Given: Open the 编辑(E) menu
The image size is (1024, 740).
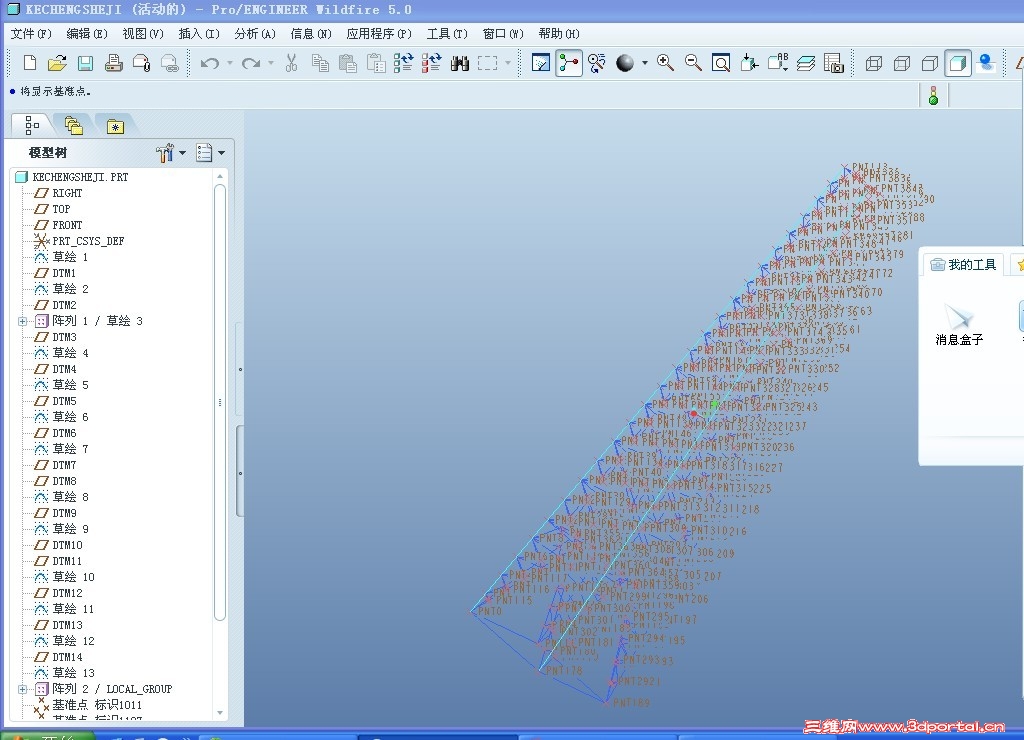Looking at the screenshot, I should [87, 34].
